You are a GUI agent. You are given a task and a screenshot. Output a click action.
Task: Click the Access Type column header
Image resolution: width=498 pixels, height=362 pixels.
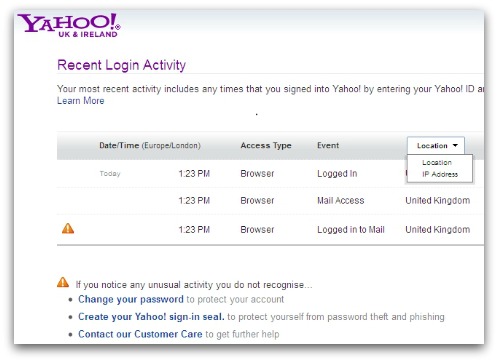(x=266, y=145)
